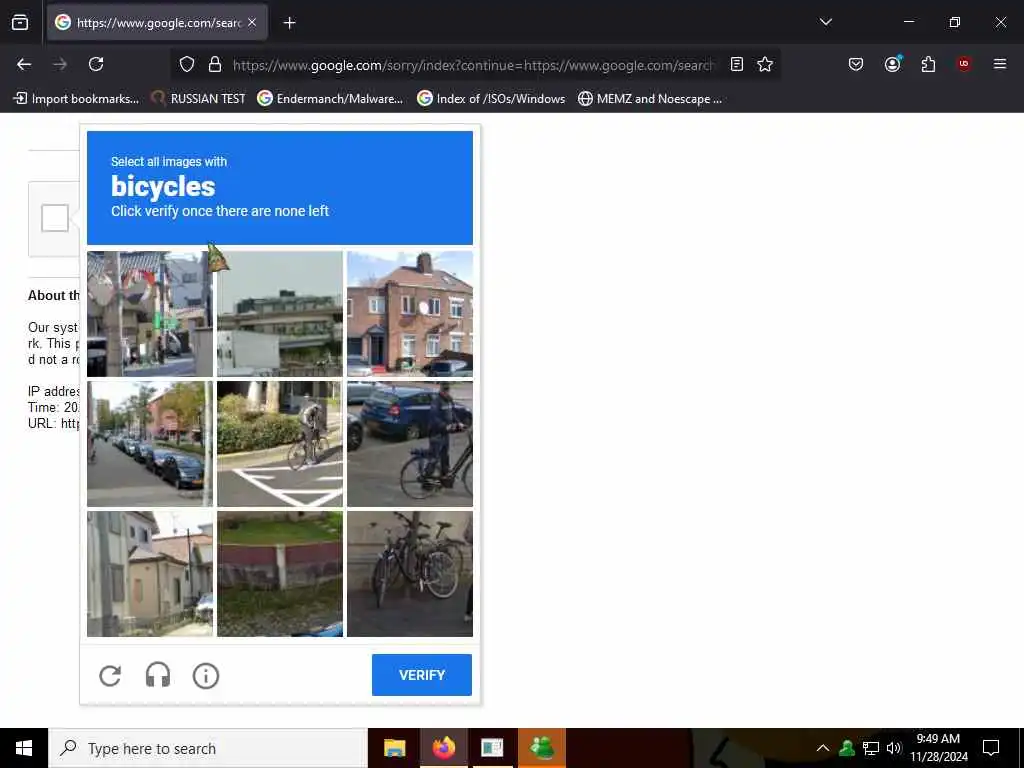
Task: Click the browser forward arrow
Action: coord(60,64)
